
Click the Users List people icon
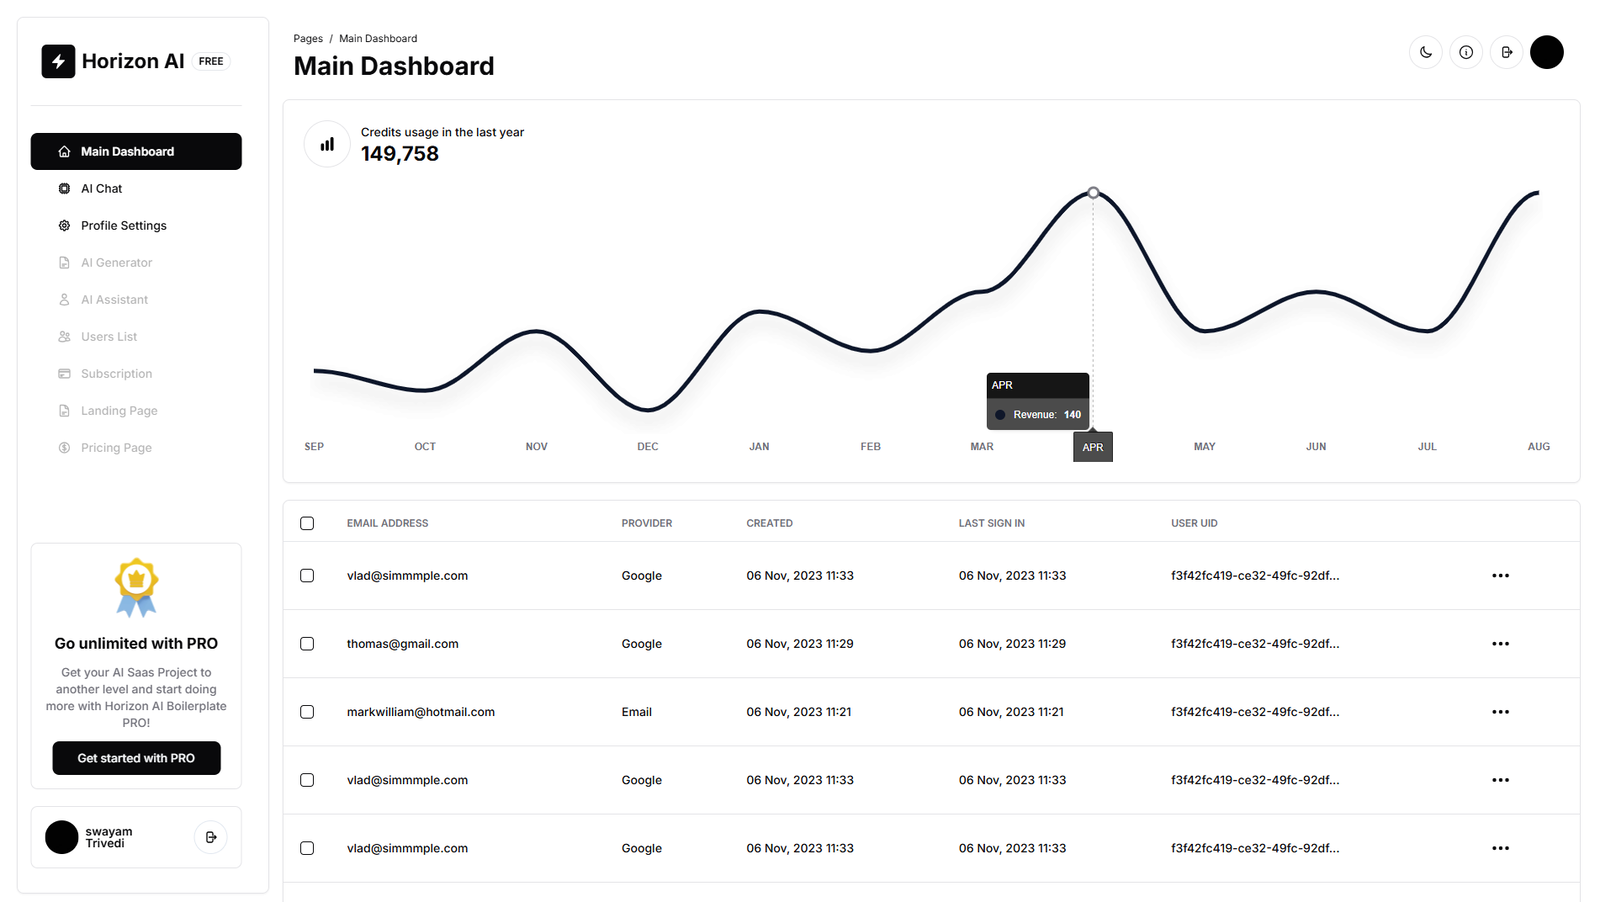[x=64, y=337]
